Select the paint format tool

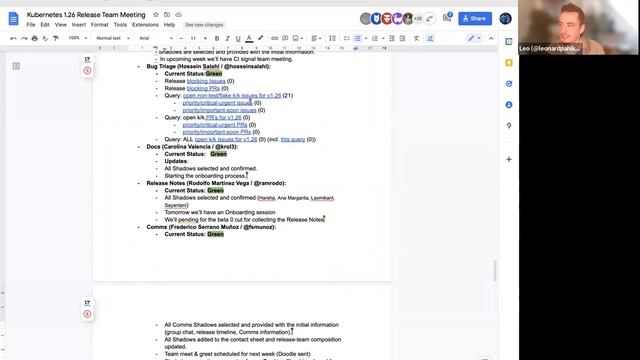tap(56, 38)
